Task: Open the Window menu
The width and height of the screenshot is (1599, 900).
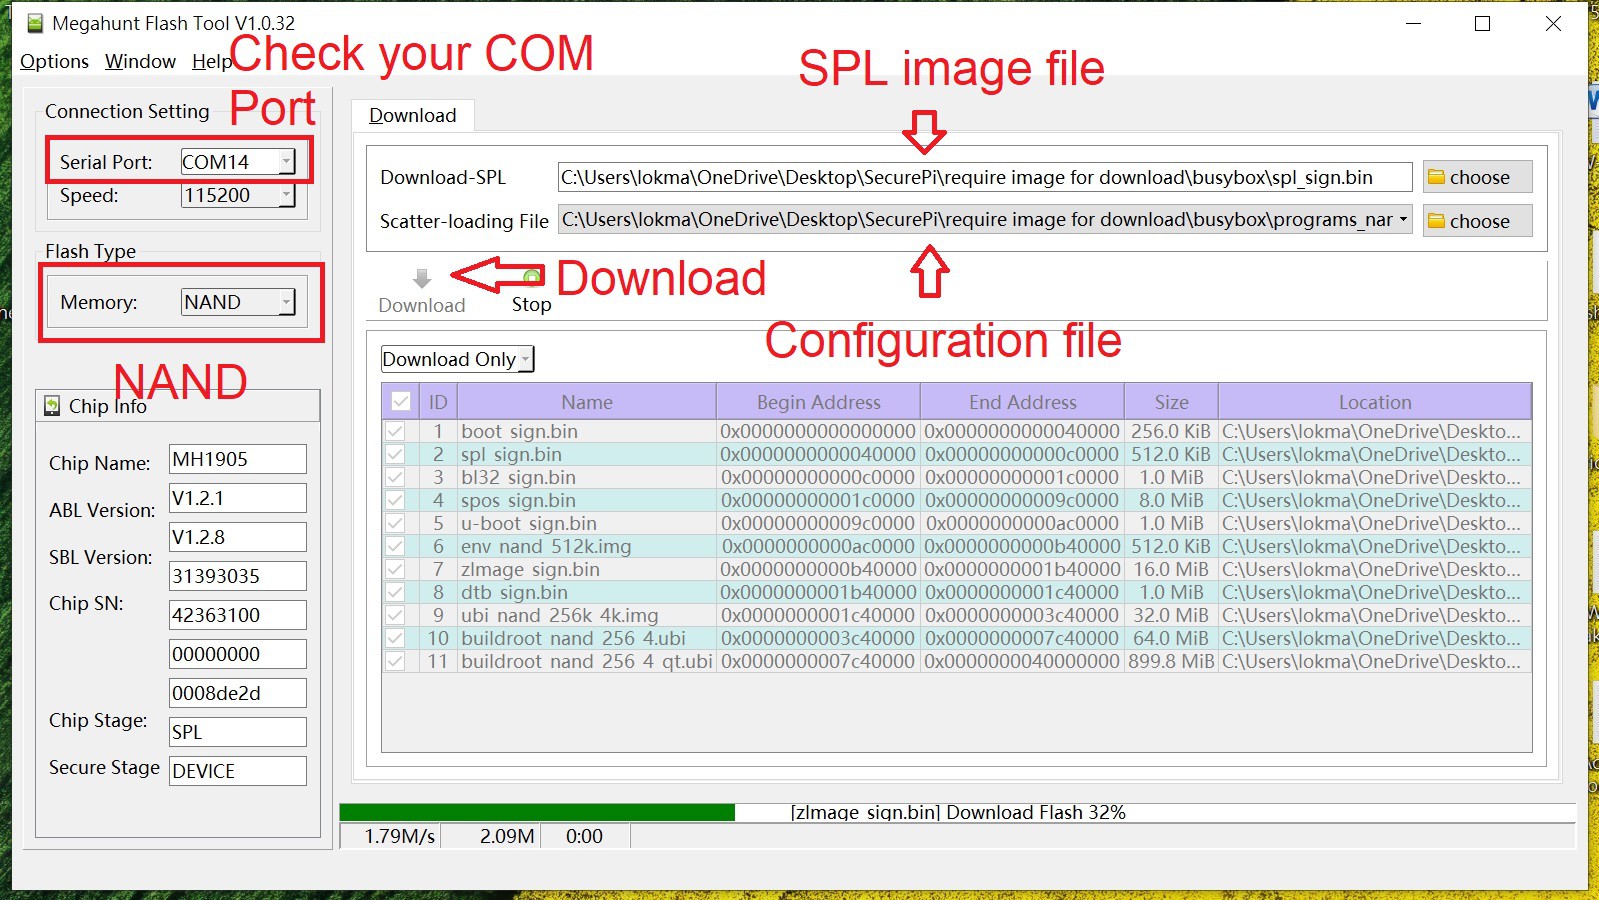Action: pyautogui.click(x=140, y=61)
